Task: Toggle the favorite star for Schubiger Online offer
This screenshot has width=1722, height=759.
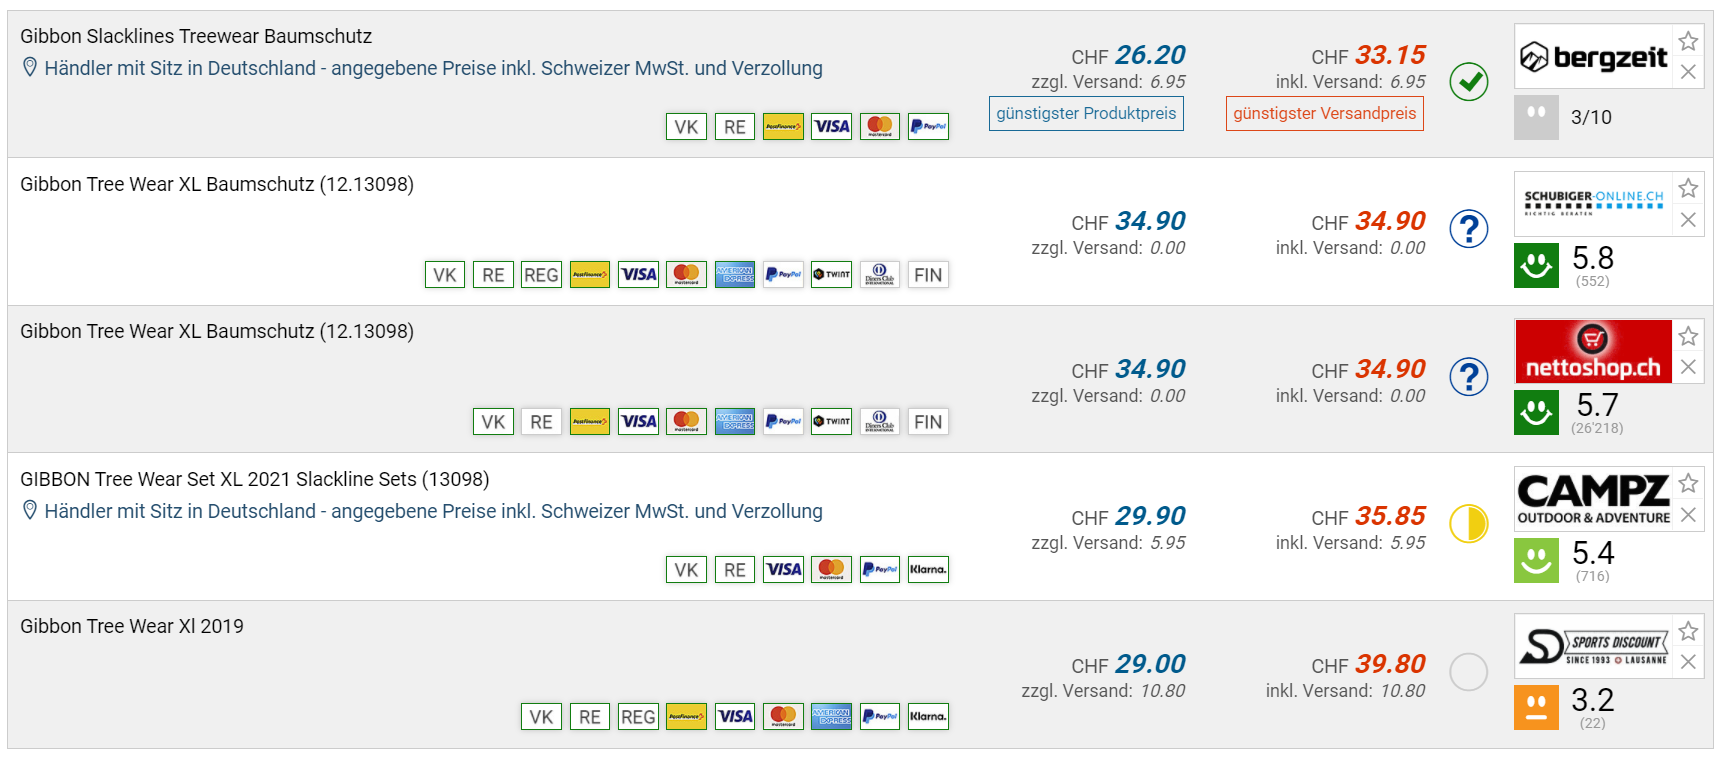Action: (x=1688, y=188)
